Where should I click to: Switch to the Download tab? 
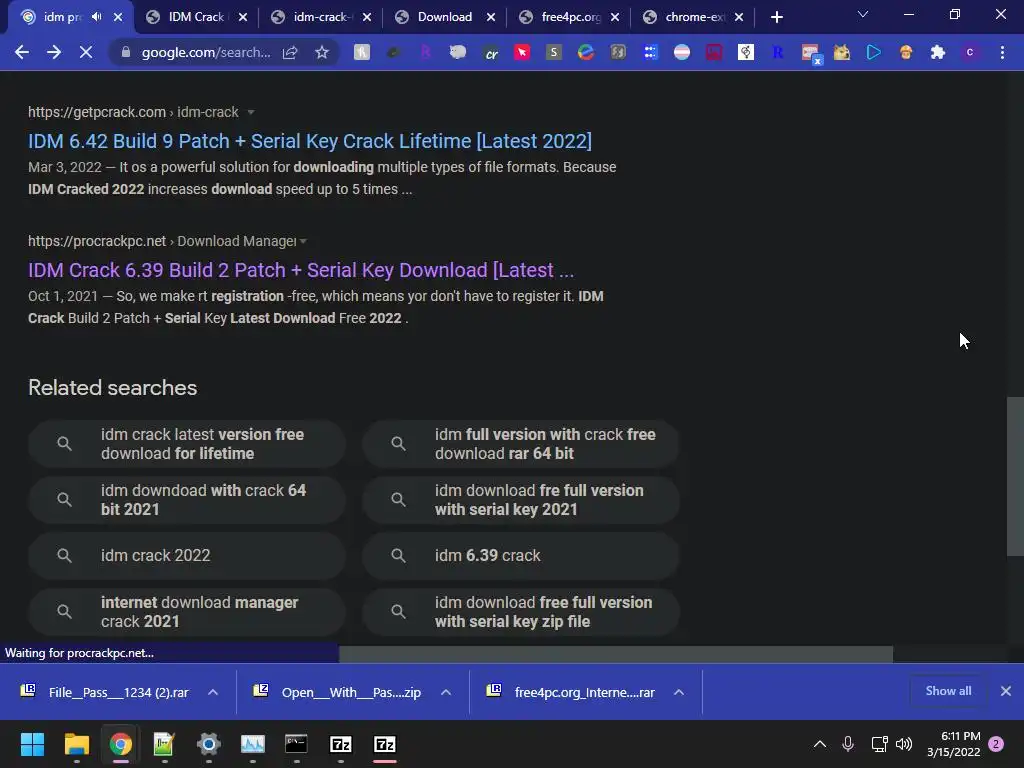click(x=444, y=17)
